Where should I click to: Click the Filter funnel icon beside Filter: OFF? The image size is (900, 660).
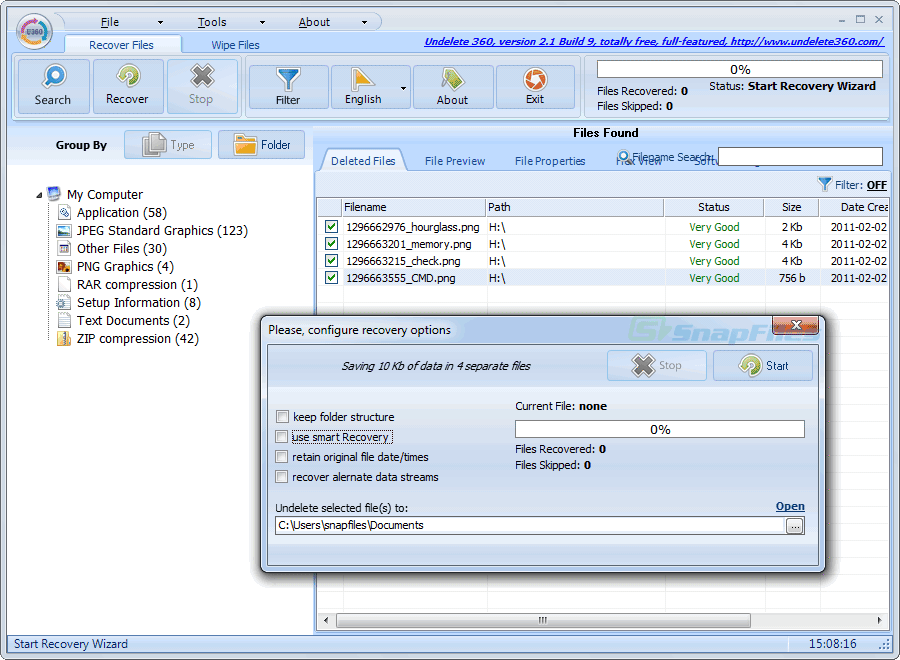[824, 184]
